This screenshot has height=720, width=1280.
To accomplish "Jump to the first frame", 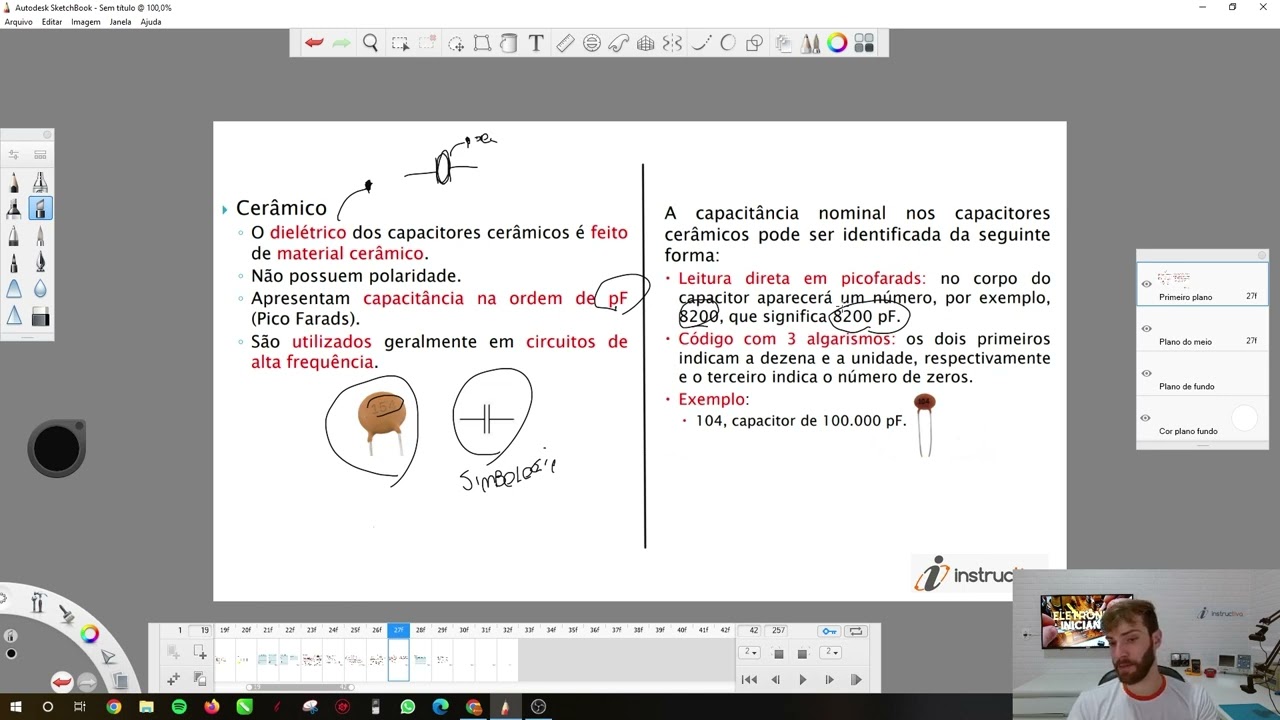I will coord(749,680).
